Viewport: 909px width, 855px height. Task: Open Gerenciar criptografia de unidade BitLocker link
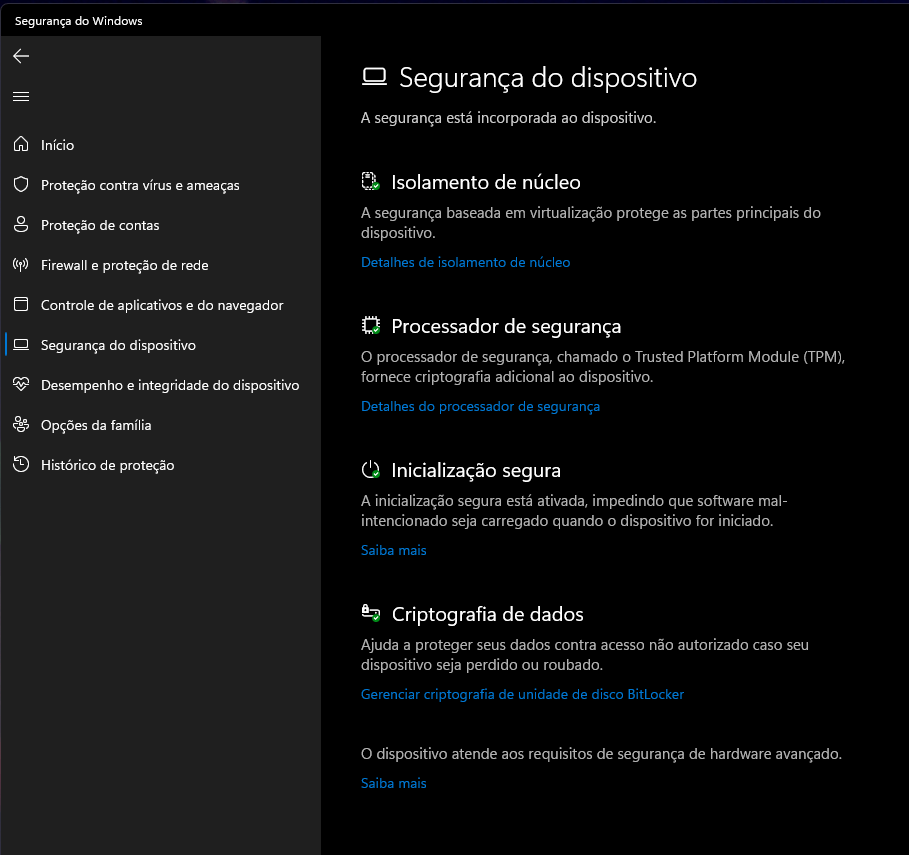tap(522, 694)
